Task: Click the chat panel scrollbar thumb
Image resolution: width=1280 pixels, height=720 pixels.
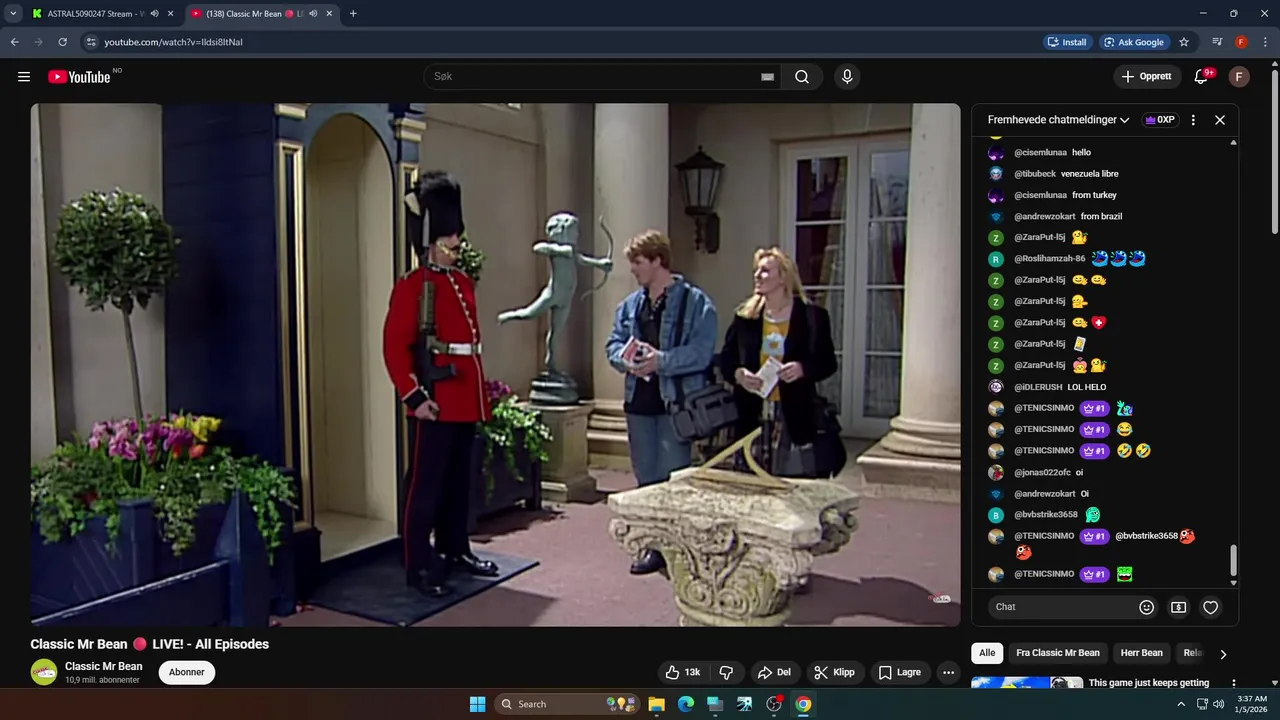Action: coord(1233,560)
